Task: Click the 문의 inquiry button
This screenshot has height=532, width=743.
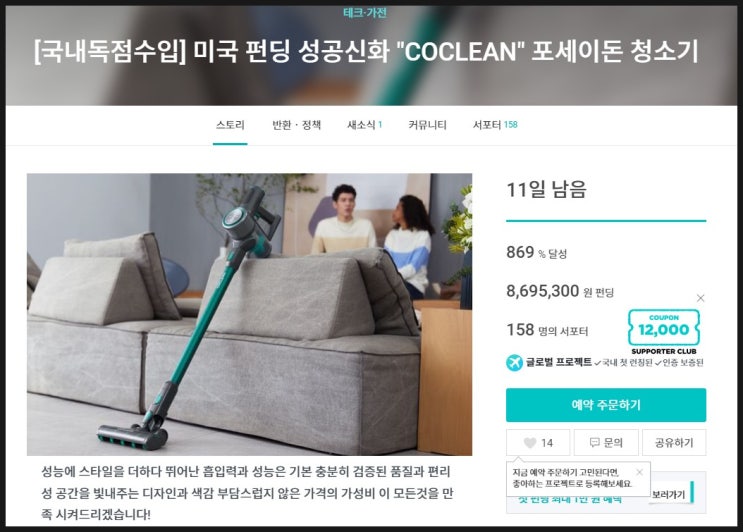Action: (x=606, y=442)
